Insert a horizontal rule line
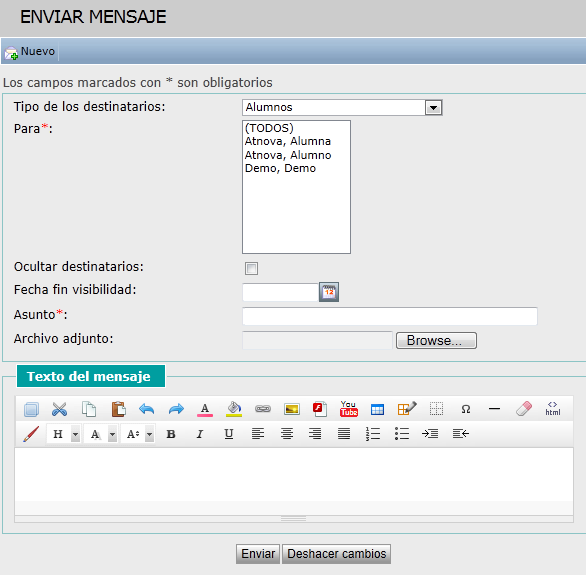The height and width of the screenshot is (575, 586). (494, 409)
